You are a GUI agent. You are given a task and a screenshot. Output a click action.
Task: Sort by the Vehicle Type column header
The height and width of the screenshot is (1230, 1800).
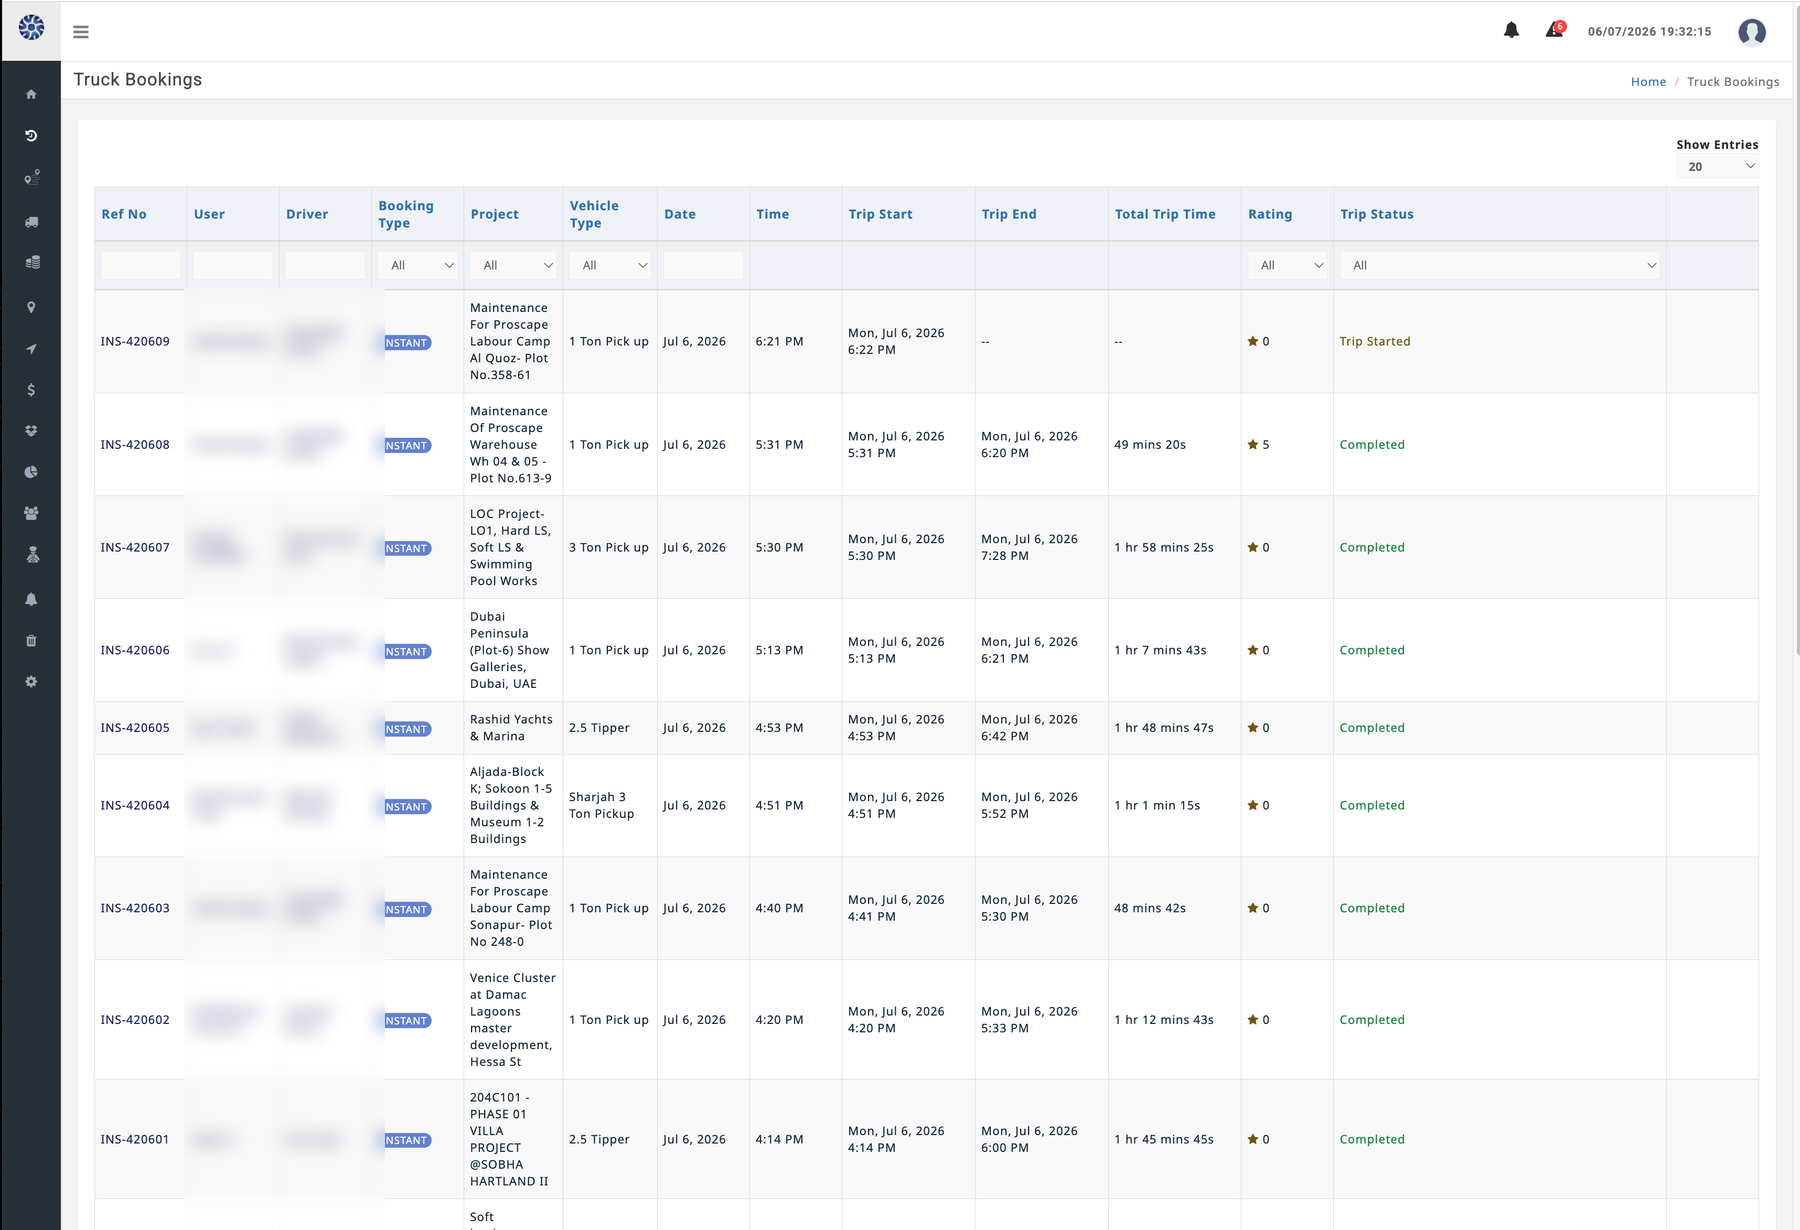click(594, 214)
